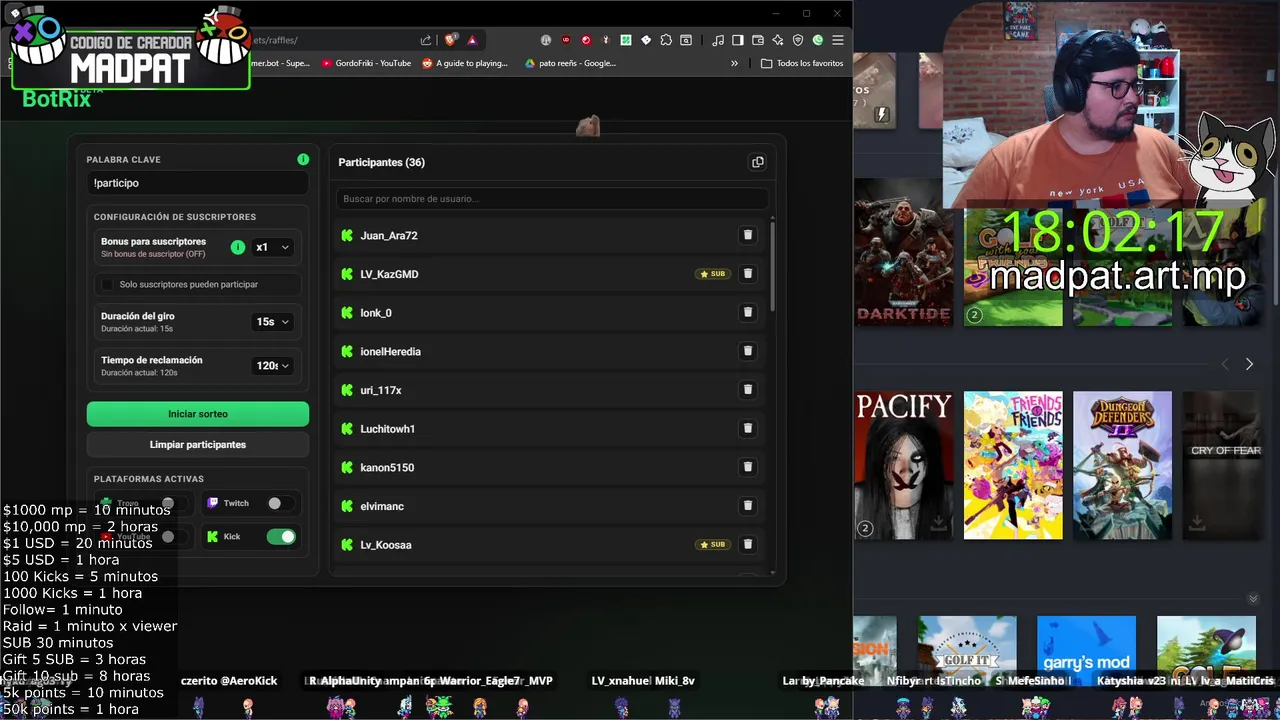
Task: Open the browser extensions puzzle icon
Action: [666, 40]
